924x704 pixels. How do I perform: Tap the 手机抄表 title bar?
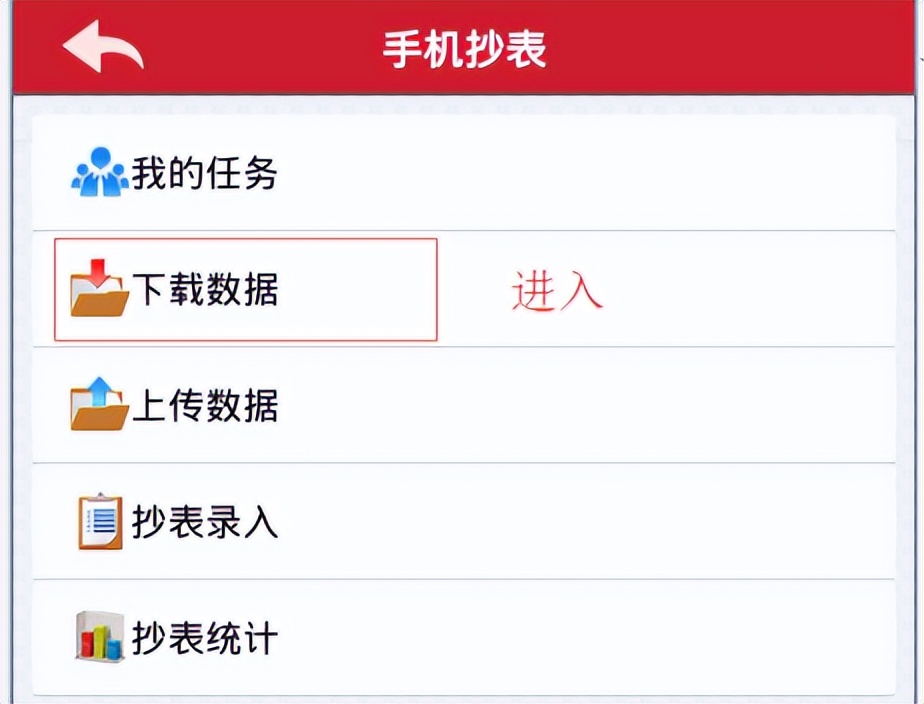coord(462,45)
